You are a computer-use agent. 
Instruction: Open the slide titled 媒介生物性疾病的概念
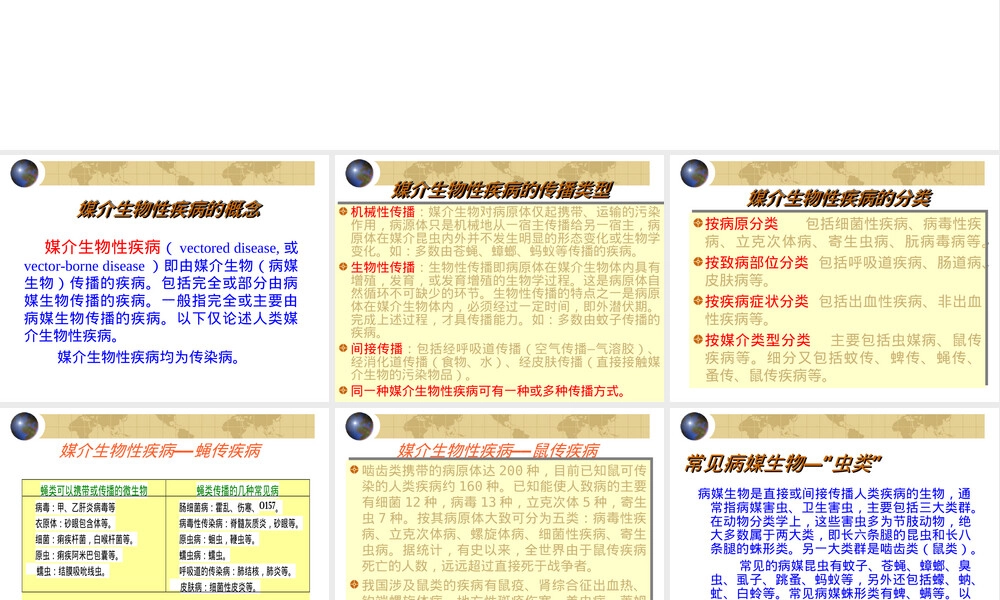coord(165,278)
